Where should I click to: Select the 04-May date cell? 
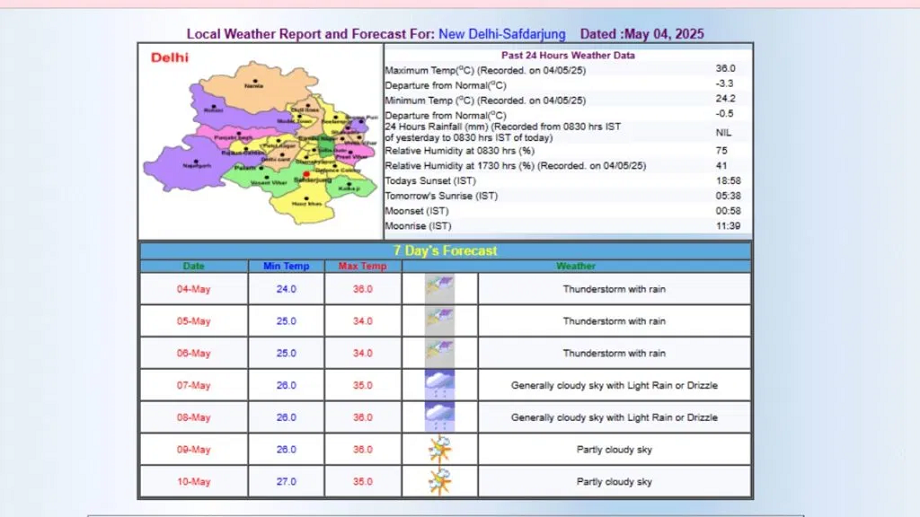click(x=194, y=289)
